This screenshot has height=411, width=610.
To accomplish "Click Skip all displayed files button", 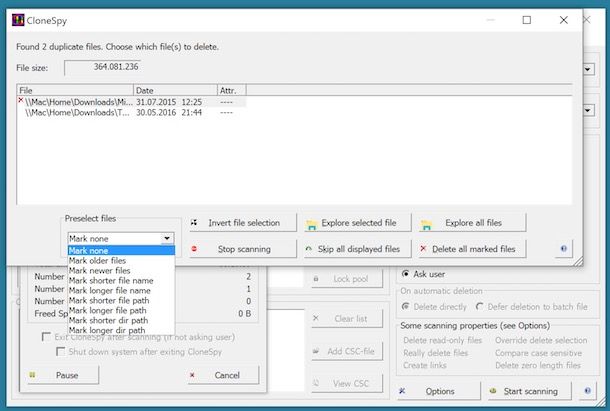I will (x=357, y=249).
